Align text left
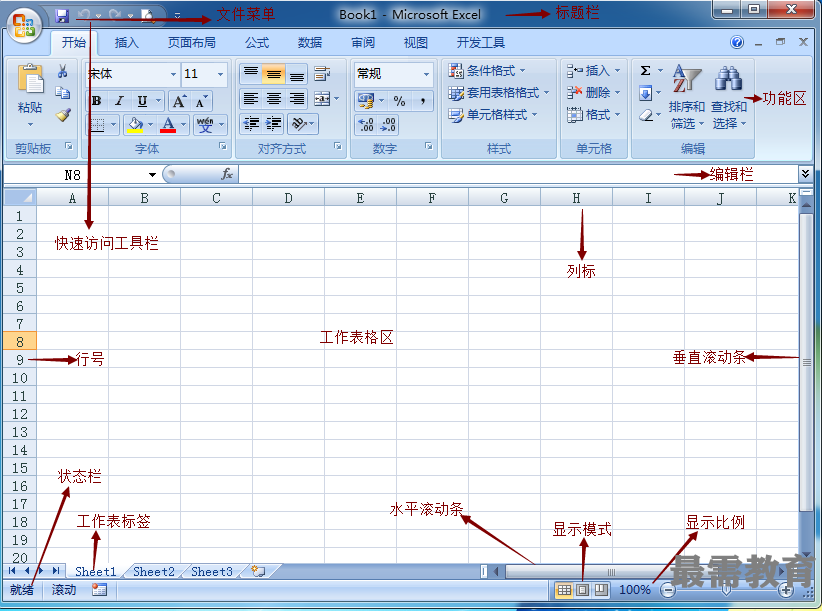Image resolution: width=822 pixels, height=611 pixels. tap(251, 99)
